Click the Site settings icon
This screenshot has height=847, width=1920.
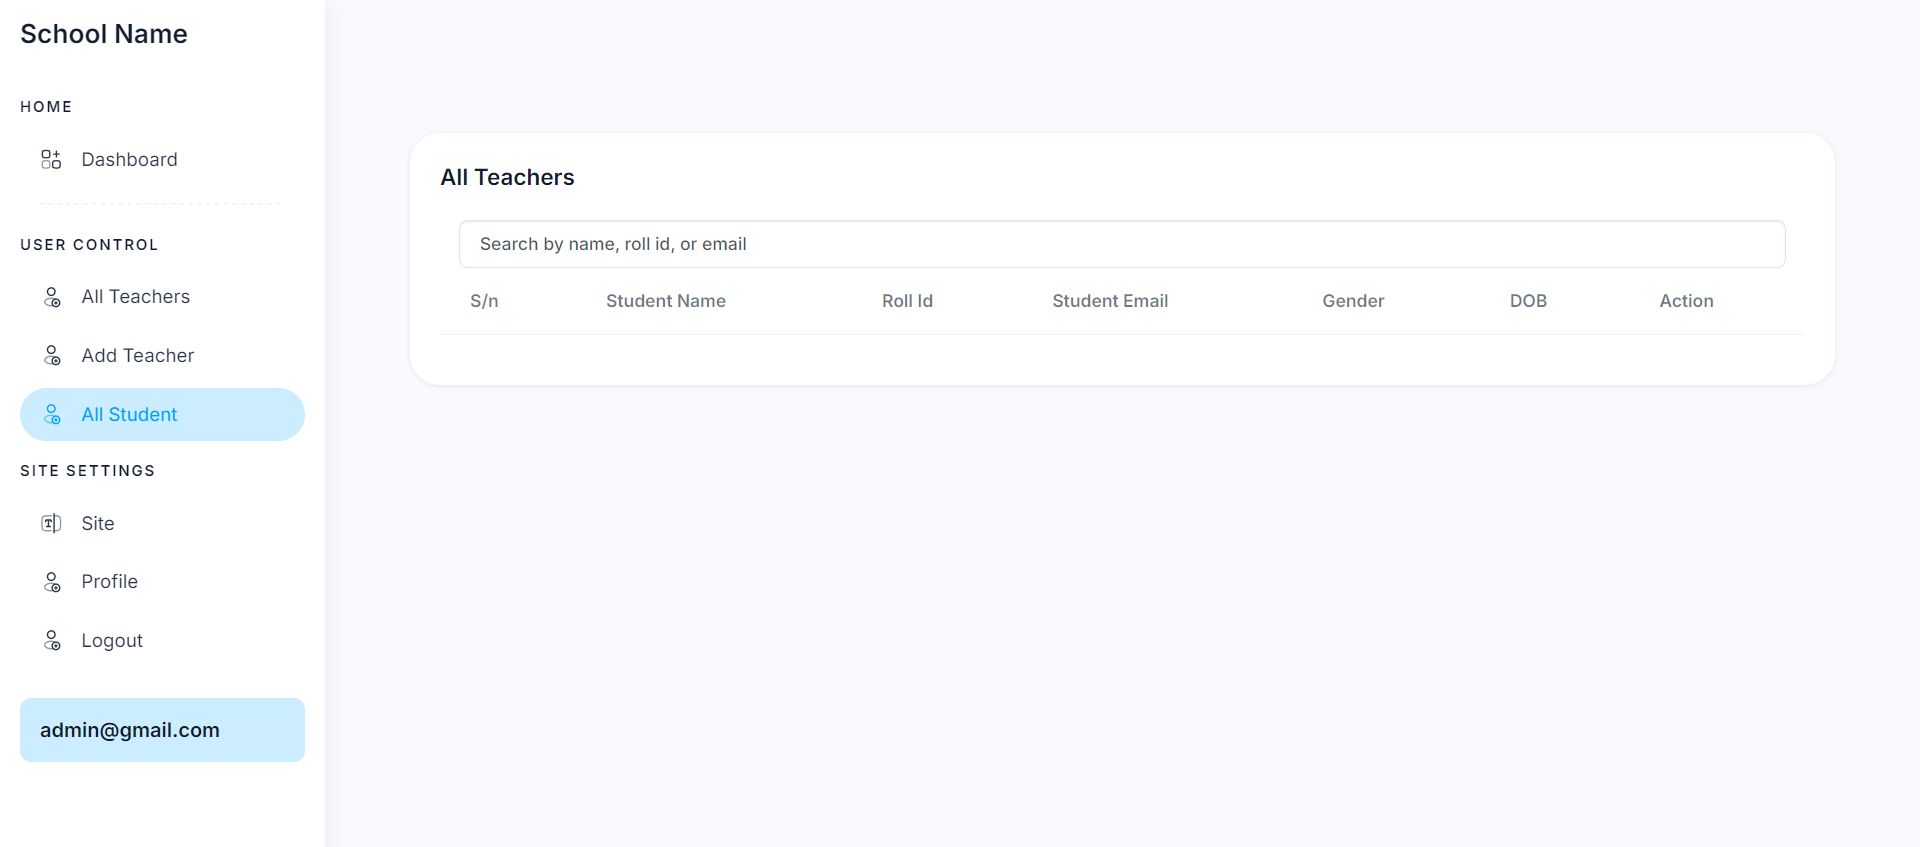(x=51, y=524)
